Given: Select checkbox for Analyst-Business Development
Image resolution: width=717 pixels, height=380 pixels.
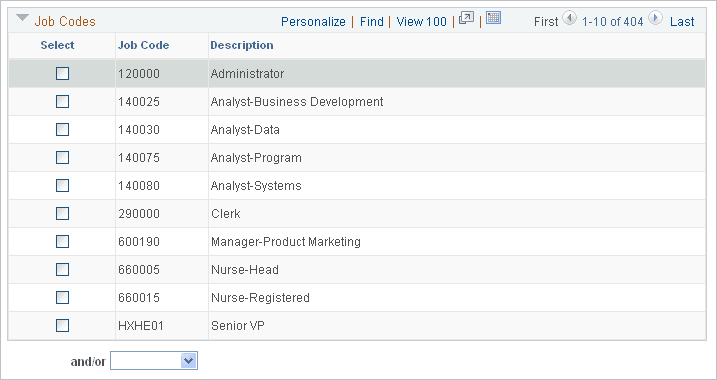Looking at the screenshot, I should (x=63, y=102).
